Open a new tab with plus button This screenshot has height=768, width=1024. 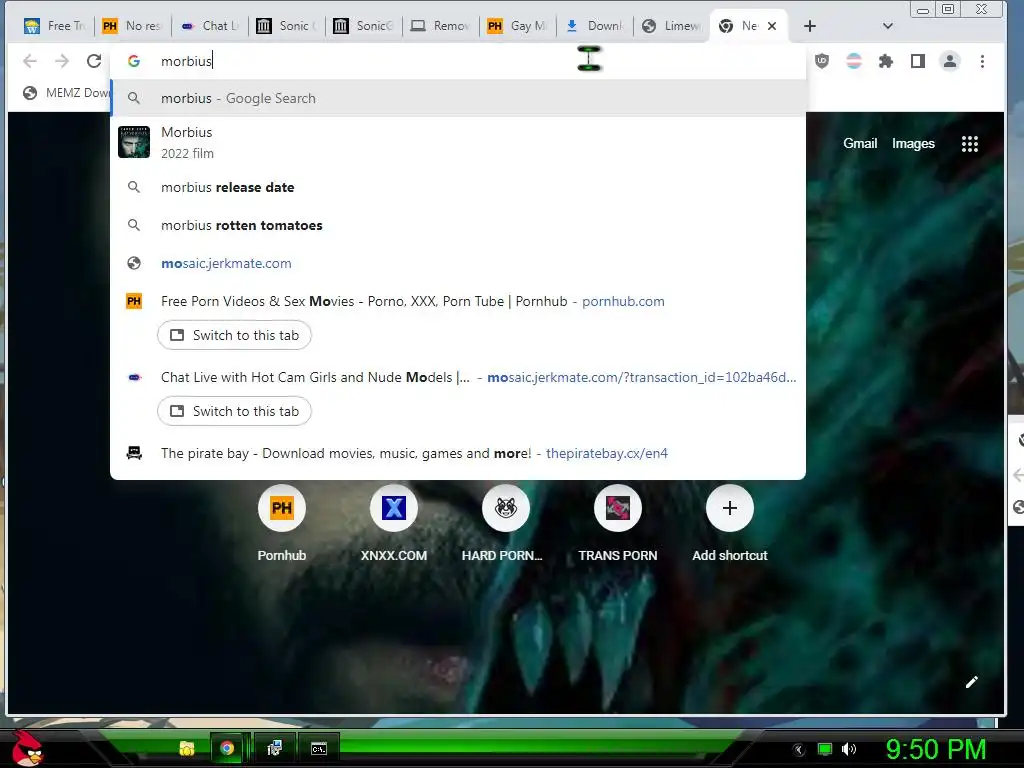coord(810,26)
